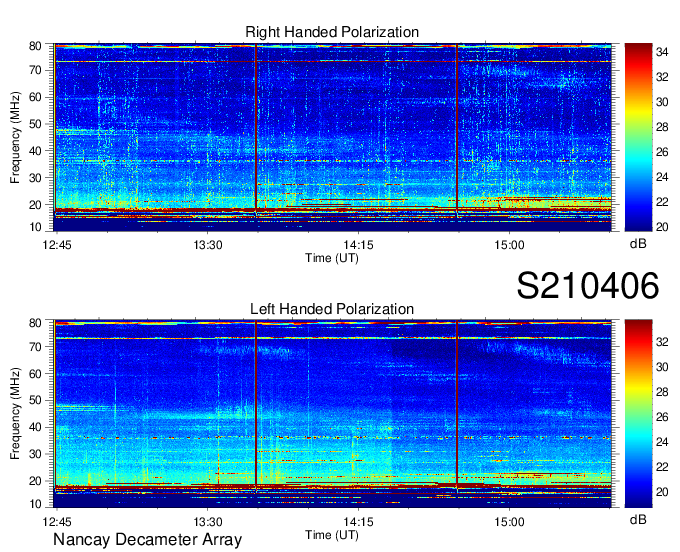Click the 14:15 tick label on bottom plot

point(359,522)
